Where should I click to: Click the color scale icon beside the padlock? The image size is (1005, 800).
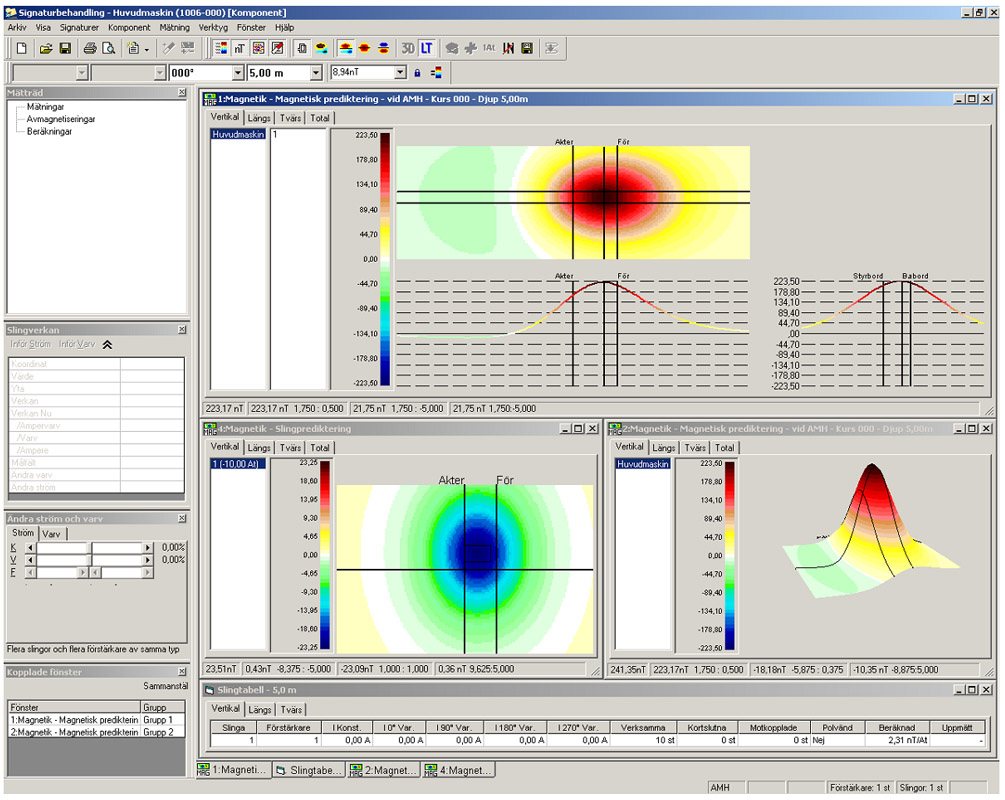(x=436, y=73)
